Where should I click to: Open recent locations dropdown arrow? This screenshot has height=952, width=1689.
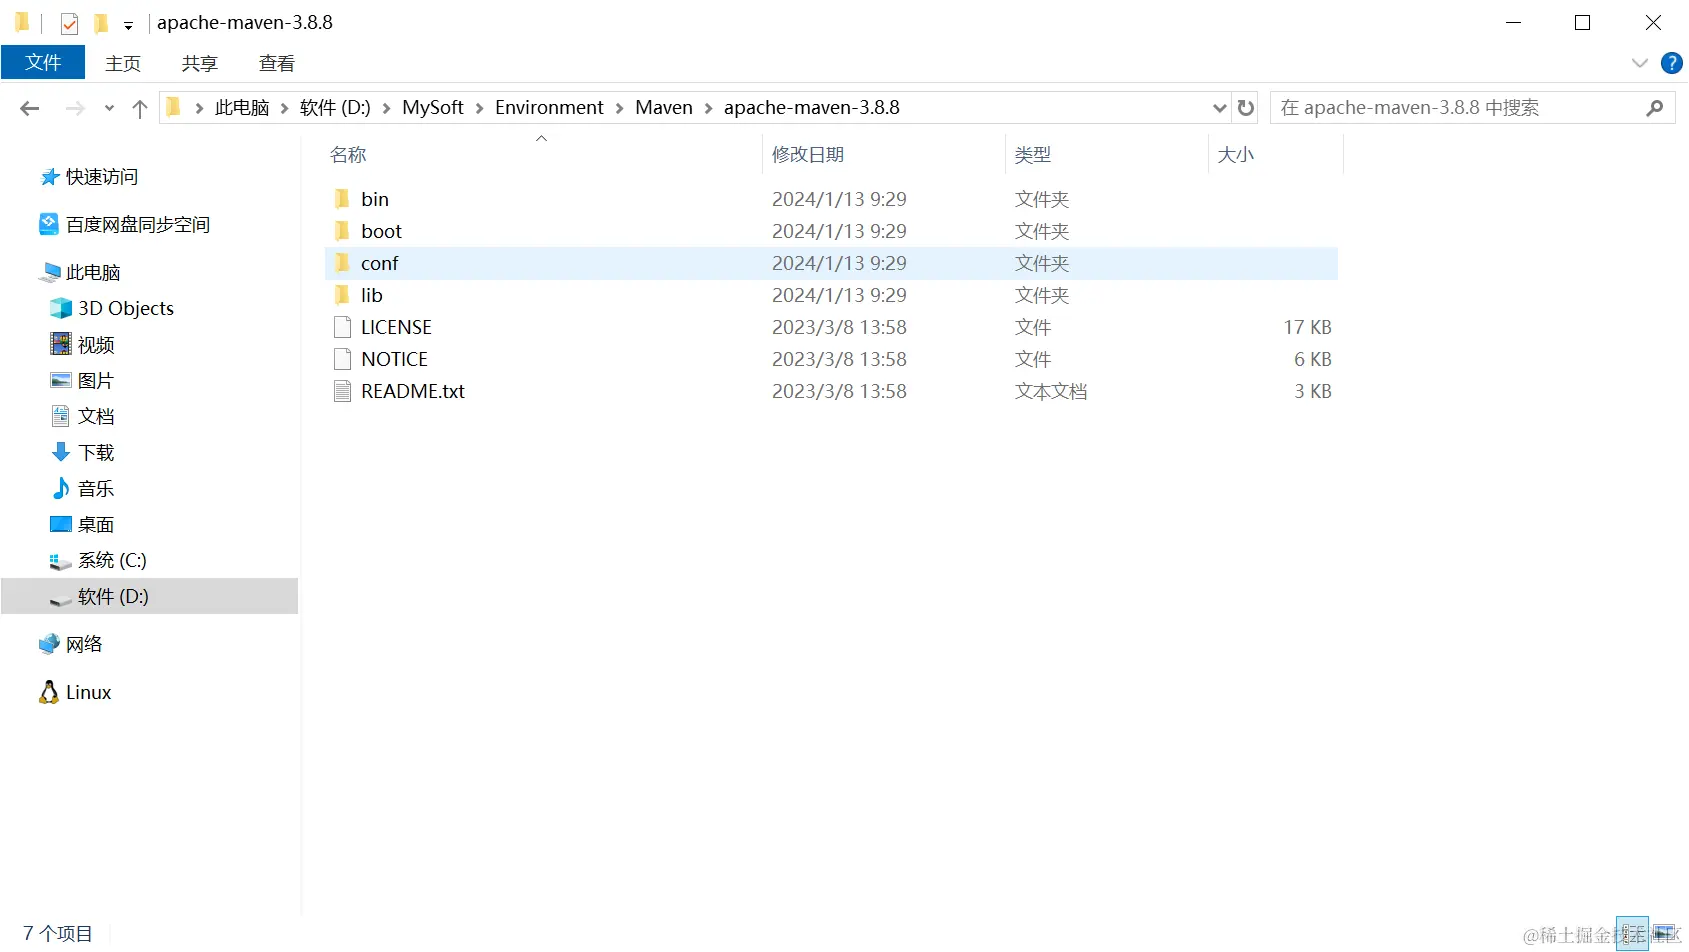click(109, 108)
